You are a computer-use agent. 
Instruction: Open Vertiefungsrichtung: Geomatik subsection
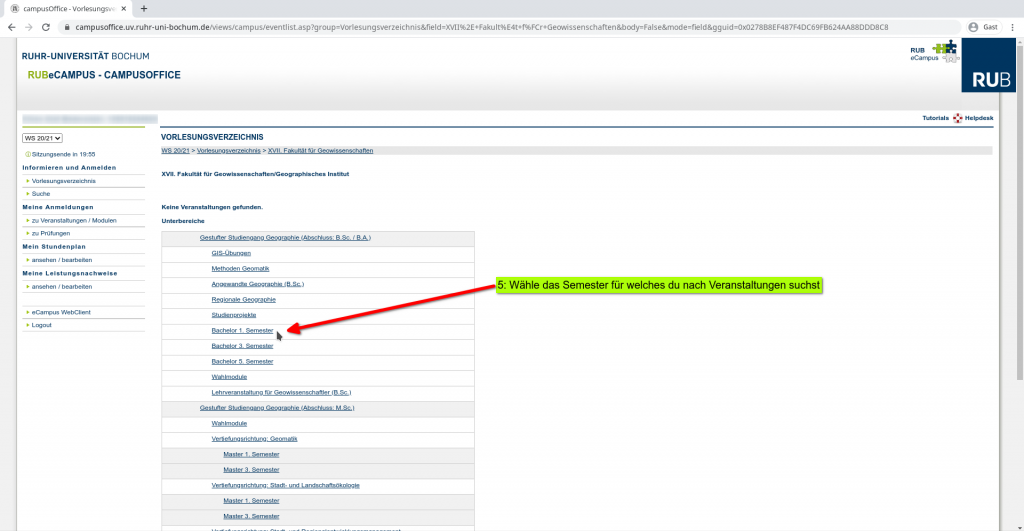[x=255, y=439]
